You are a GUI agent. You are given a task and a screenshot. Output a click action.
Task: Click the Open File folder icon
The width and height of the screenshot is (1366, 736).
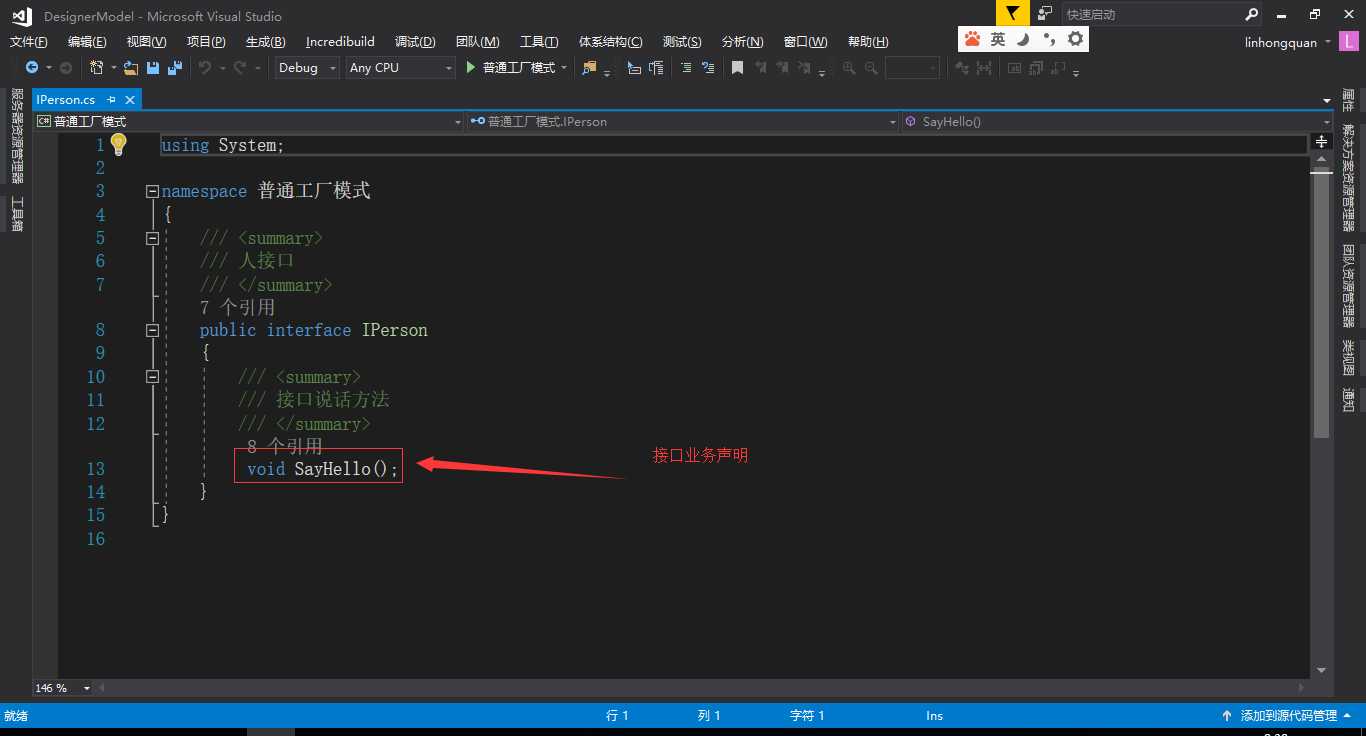click(131, 67)
